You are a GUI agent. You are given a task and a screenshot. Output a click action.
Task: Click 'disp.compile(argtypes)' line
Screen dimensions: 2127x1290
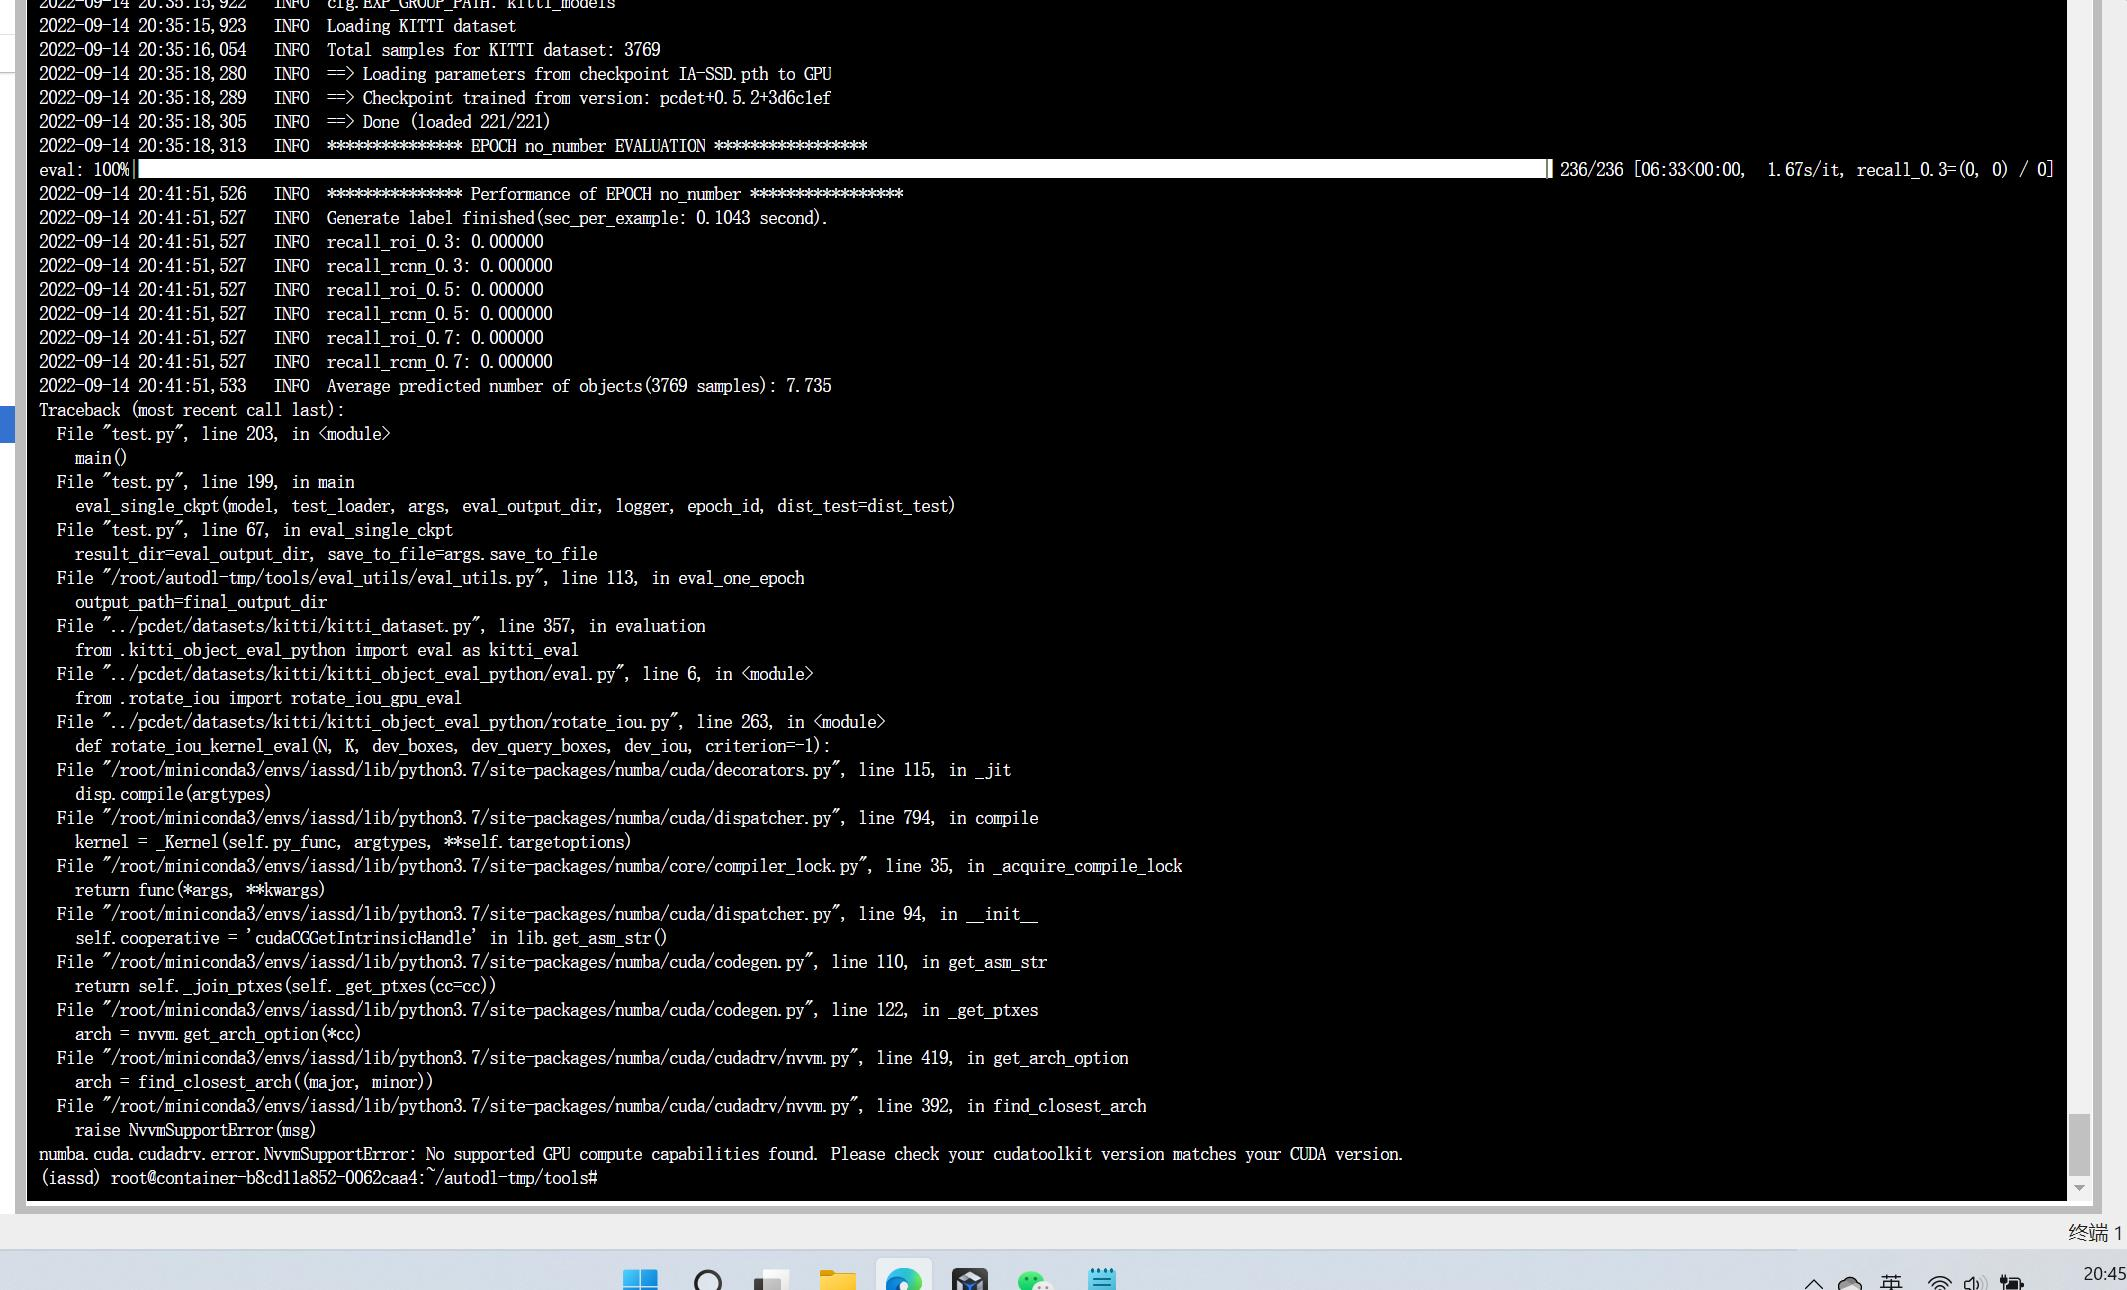click(173, 794)
